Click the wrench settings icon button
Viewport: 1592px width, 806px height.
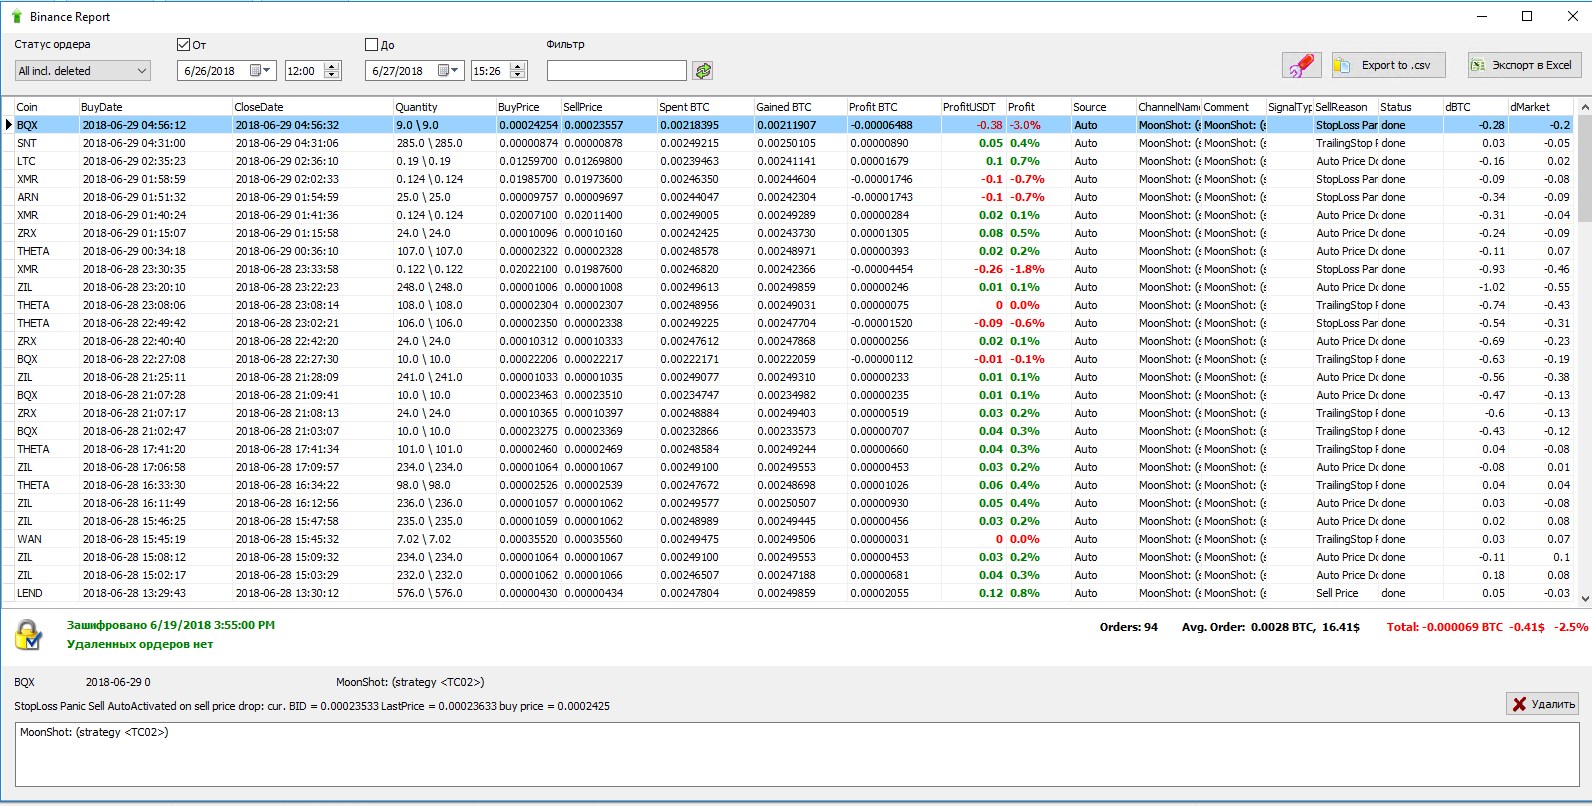pos(1301,66)
